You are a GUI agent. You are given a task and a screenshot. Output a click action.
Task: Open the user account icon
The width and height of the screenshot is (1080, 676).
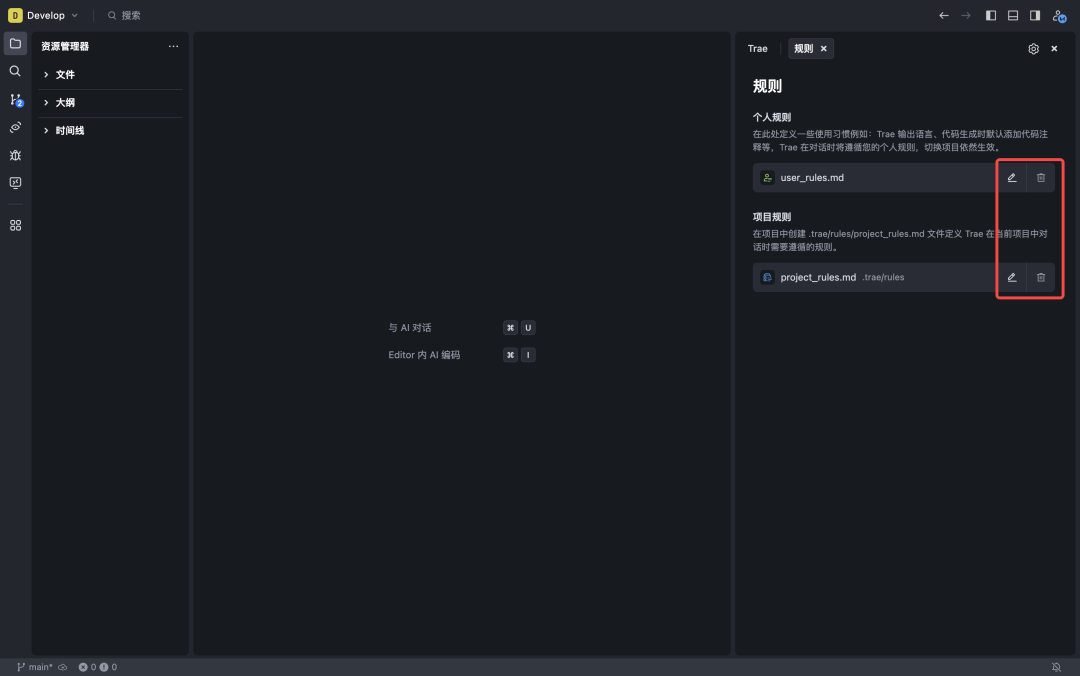click(1059, 15)
